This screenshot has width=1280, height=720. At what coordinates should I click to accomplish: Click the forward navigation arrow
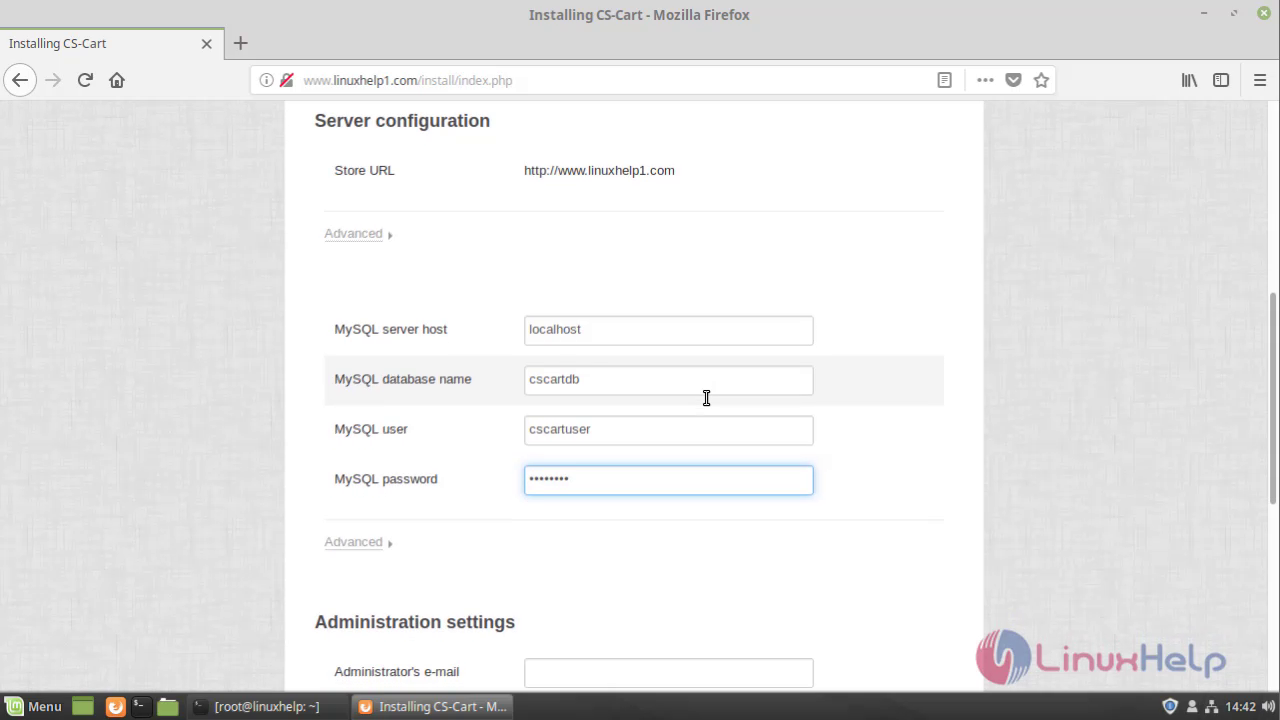[x=53, y=80]
